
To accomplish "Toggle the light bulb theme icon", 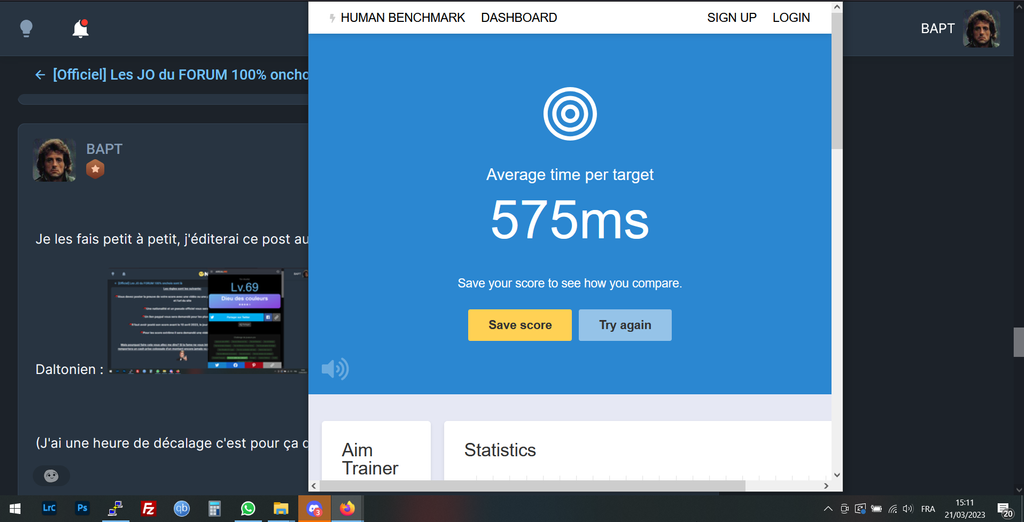I will pyautogui.click(x=27, y=29).
